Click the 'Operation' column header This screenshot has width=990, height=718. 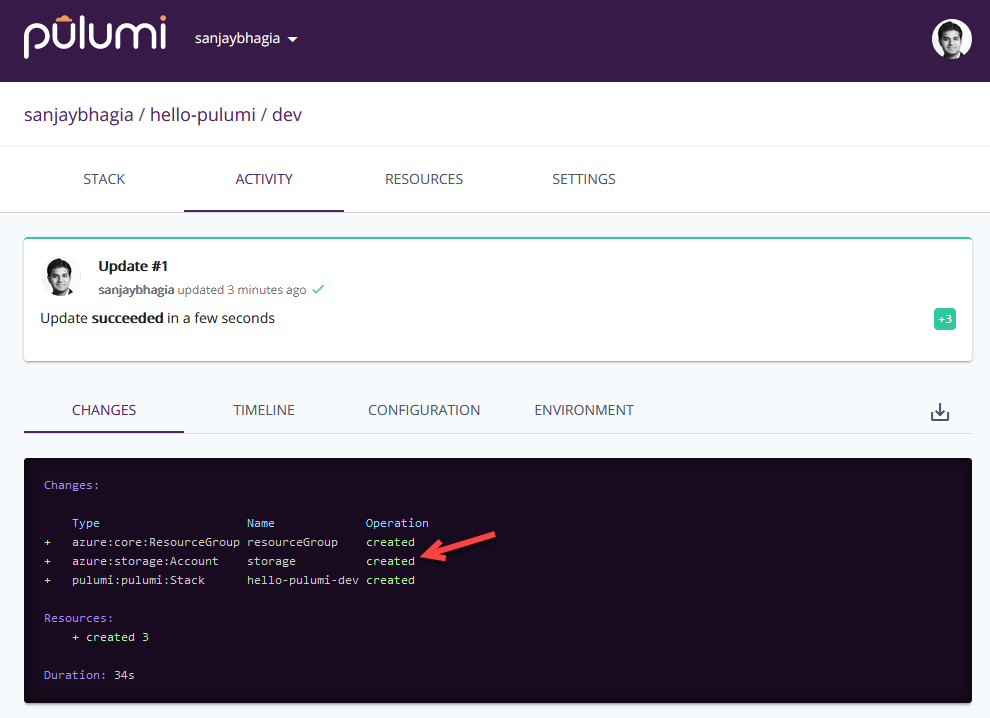click(x=397, y=523)
